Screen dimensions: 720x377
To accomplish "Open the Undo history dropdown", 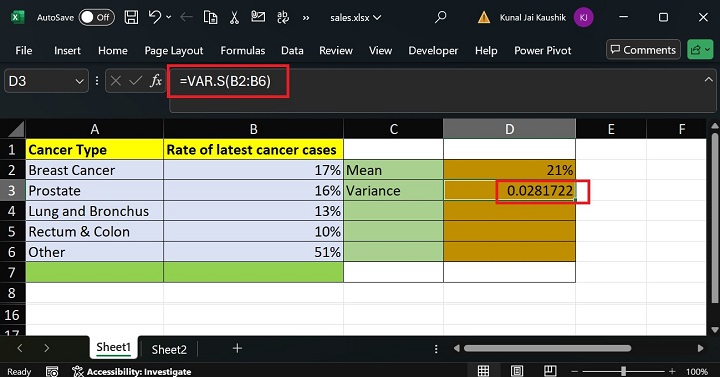I will [x=169, y=17].
